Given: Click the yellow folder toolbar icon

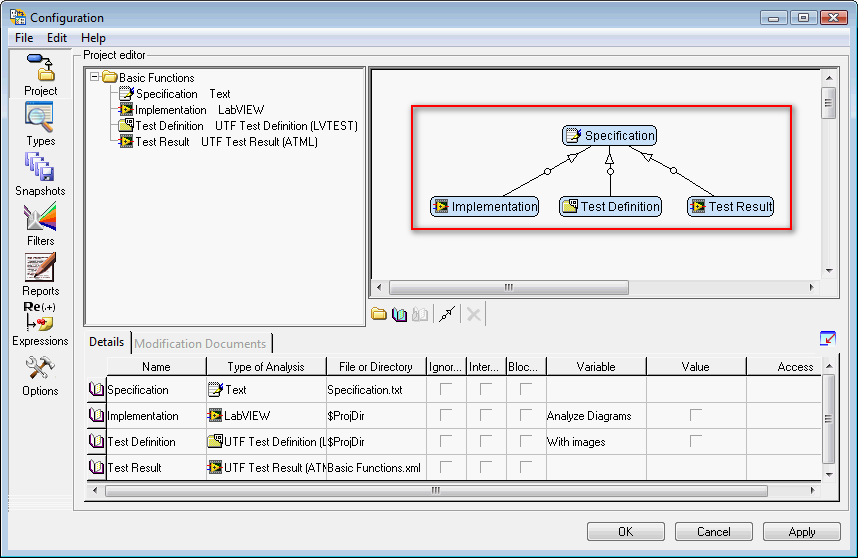Looking at the screenshot, I should [379, 314].
